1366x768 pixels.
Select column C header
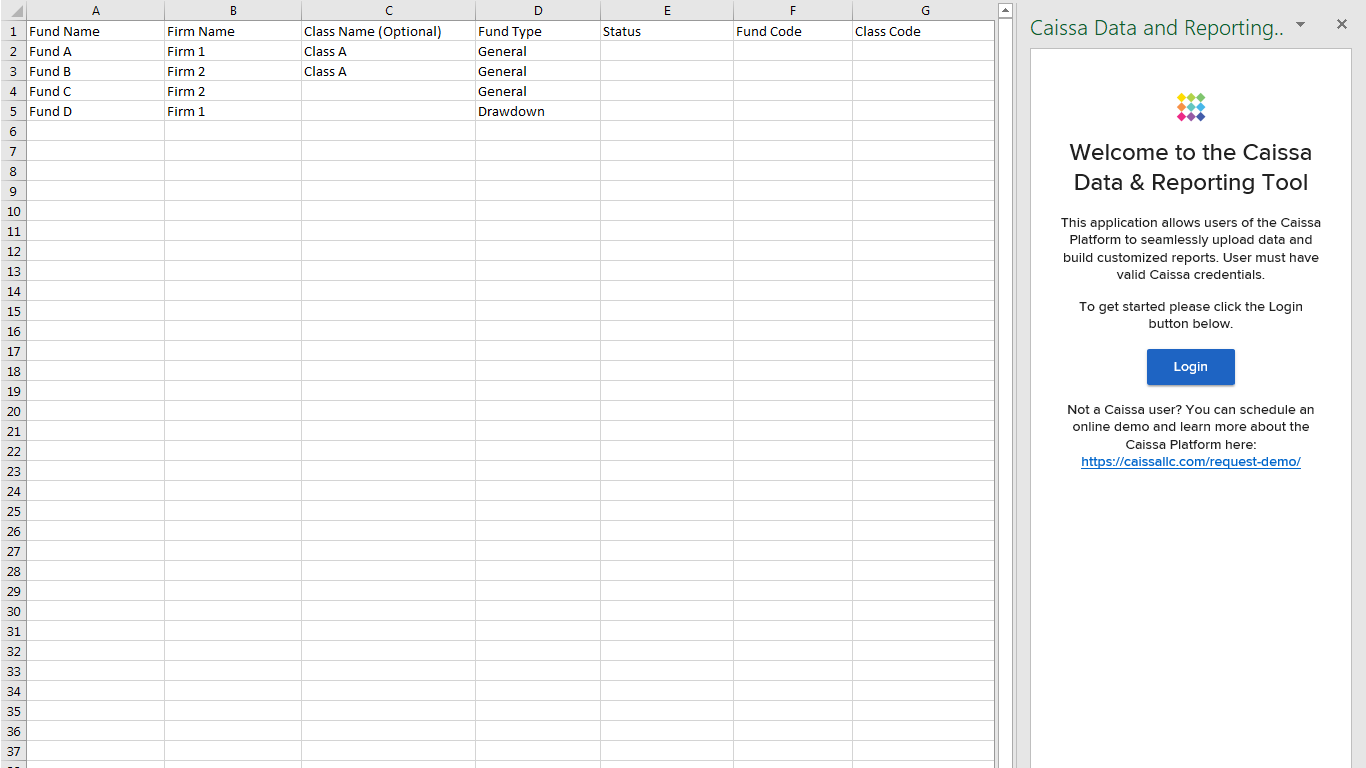tap(388, 10)
